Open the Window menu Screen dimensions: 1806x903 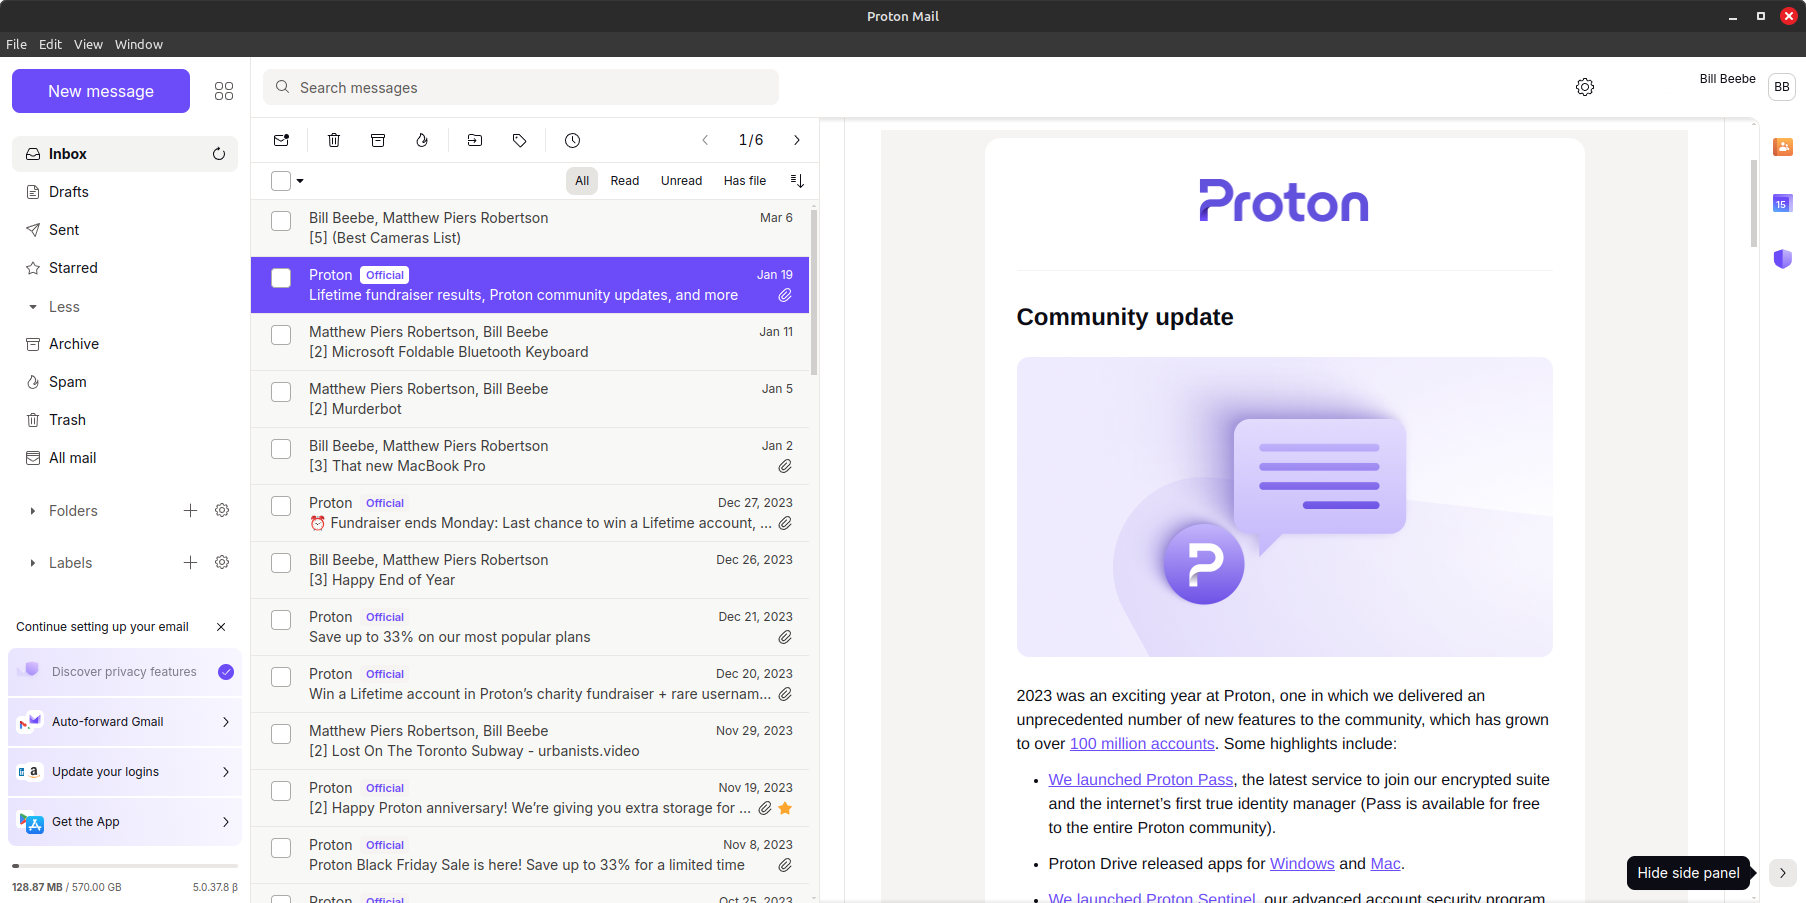pyautogui.click(x=138, y=44)
